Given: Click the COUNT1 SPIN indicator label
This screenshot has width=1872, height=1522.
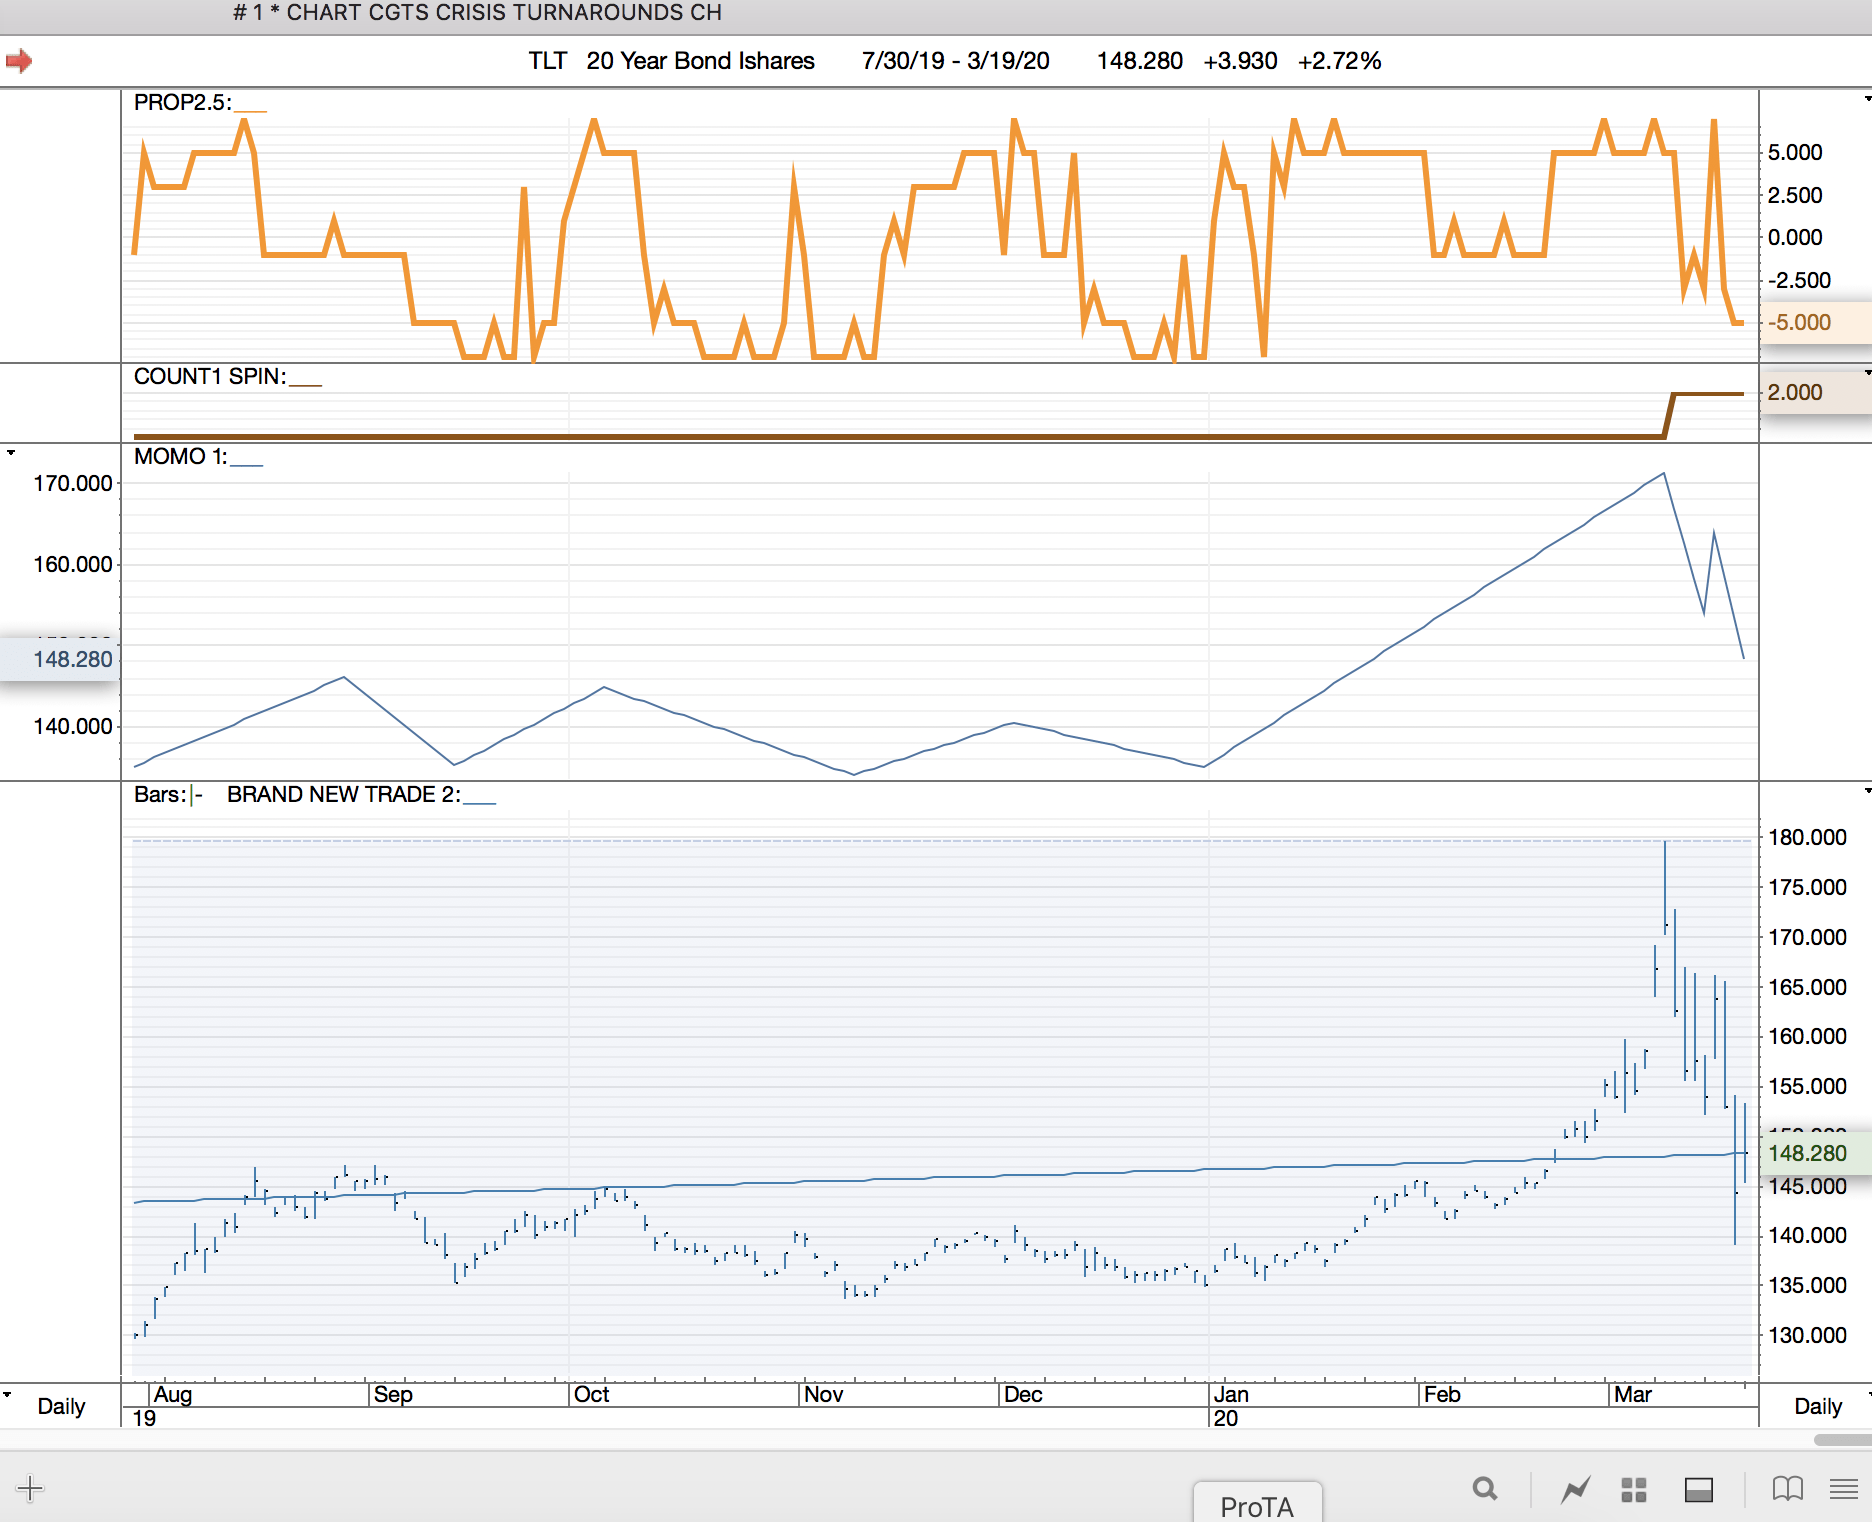Looking at the screenshot, I should [210, 376].
